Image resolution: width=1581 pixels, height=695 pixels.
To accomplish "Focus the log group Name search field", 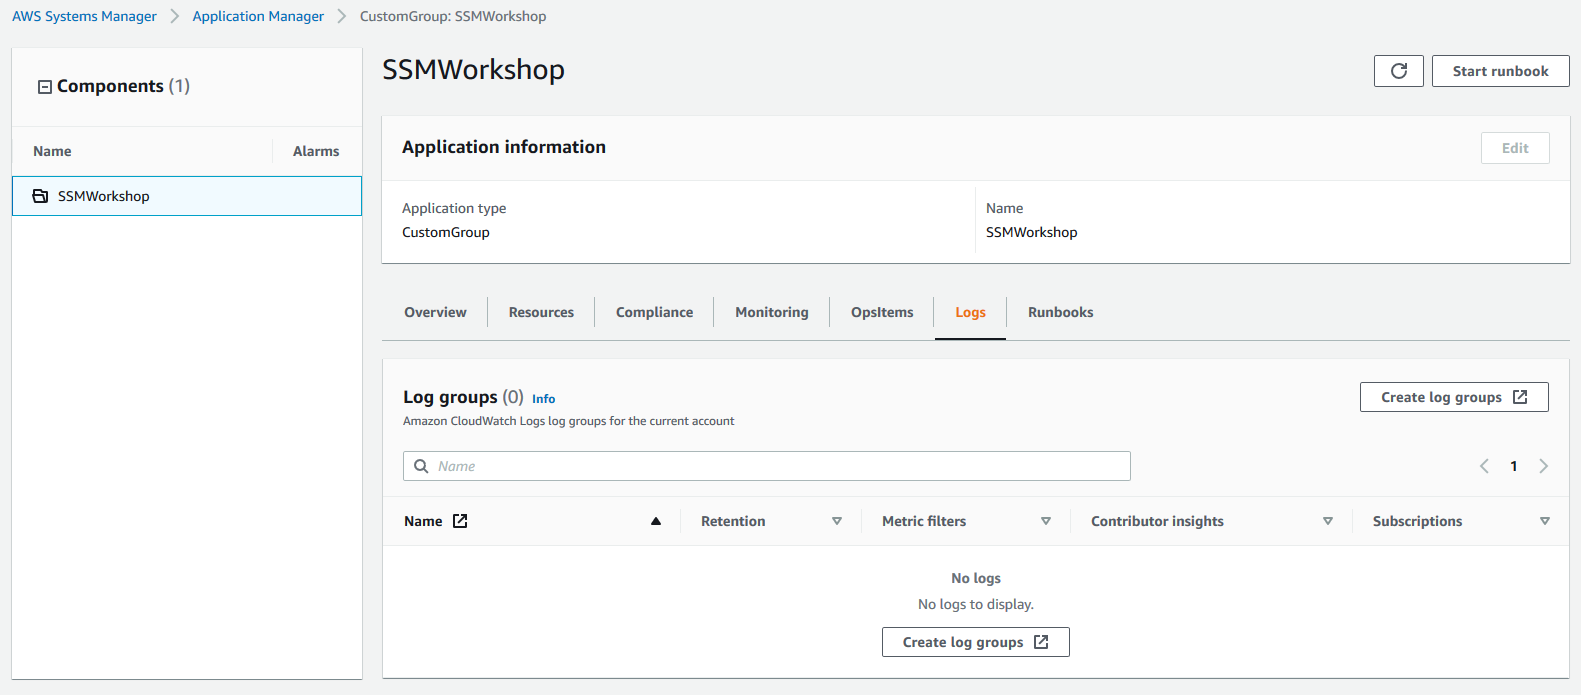I will coord(766,466).
